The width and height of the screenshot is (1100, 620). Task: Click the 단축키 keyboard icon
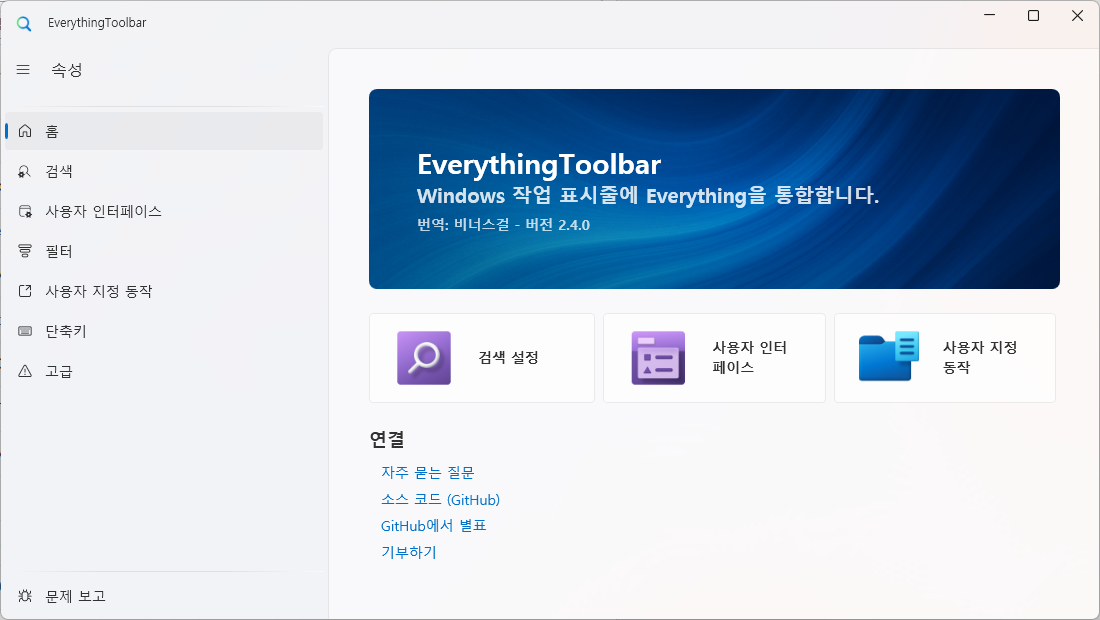(x=25, y=331)
